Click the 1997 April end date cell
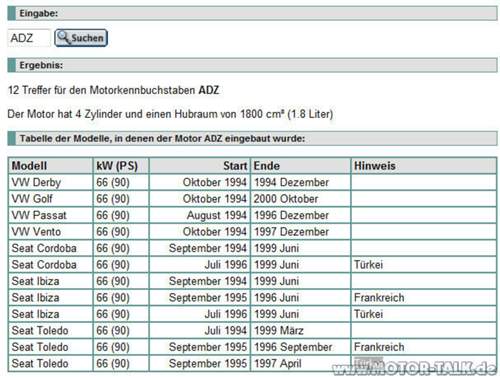This screenshot has width=500, height=378. coord(301,363)
